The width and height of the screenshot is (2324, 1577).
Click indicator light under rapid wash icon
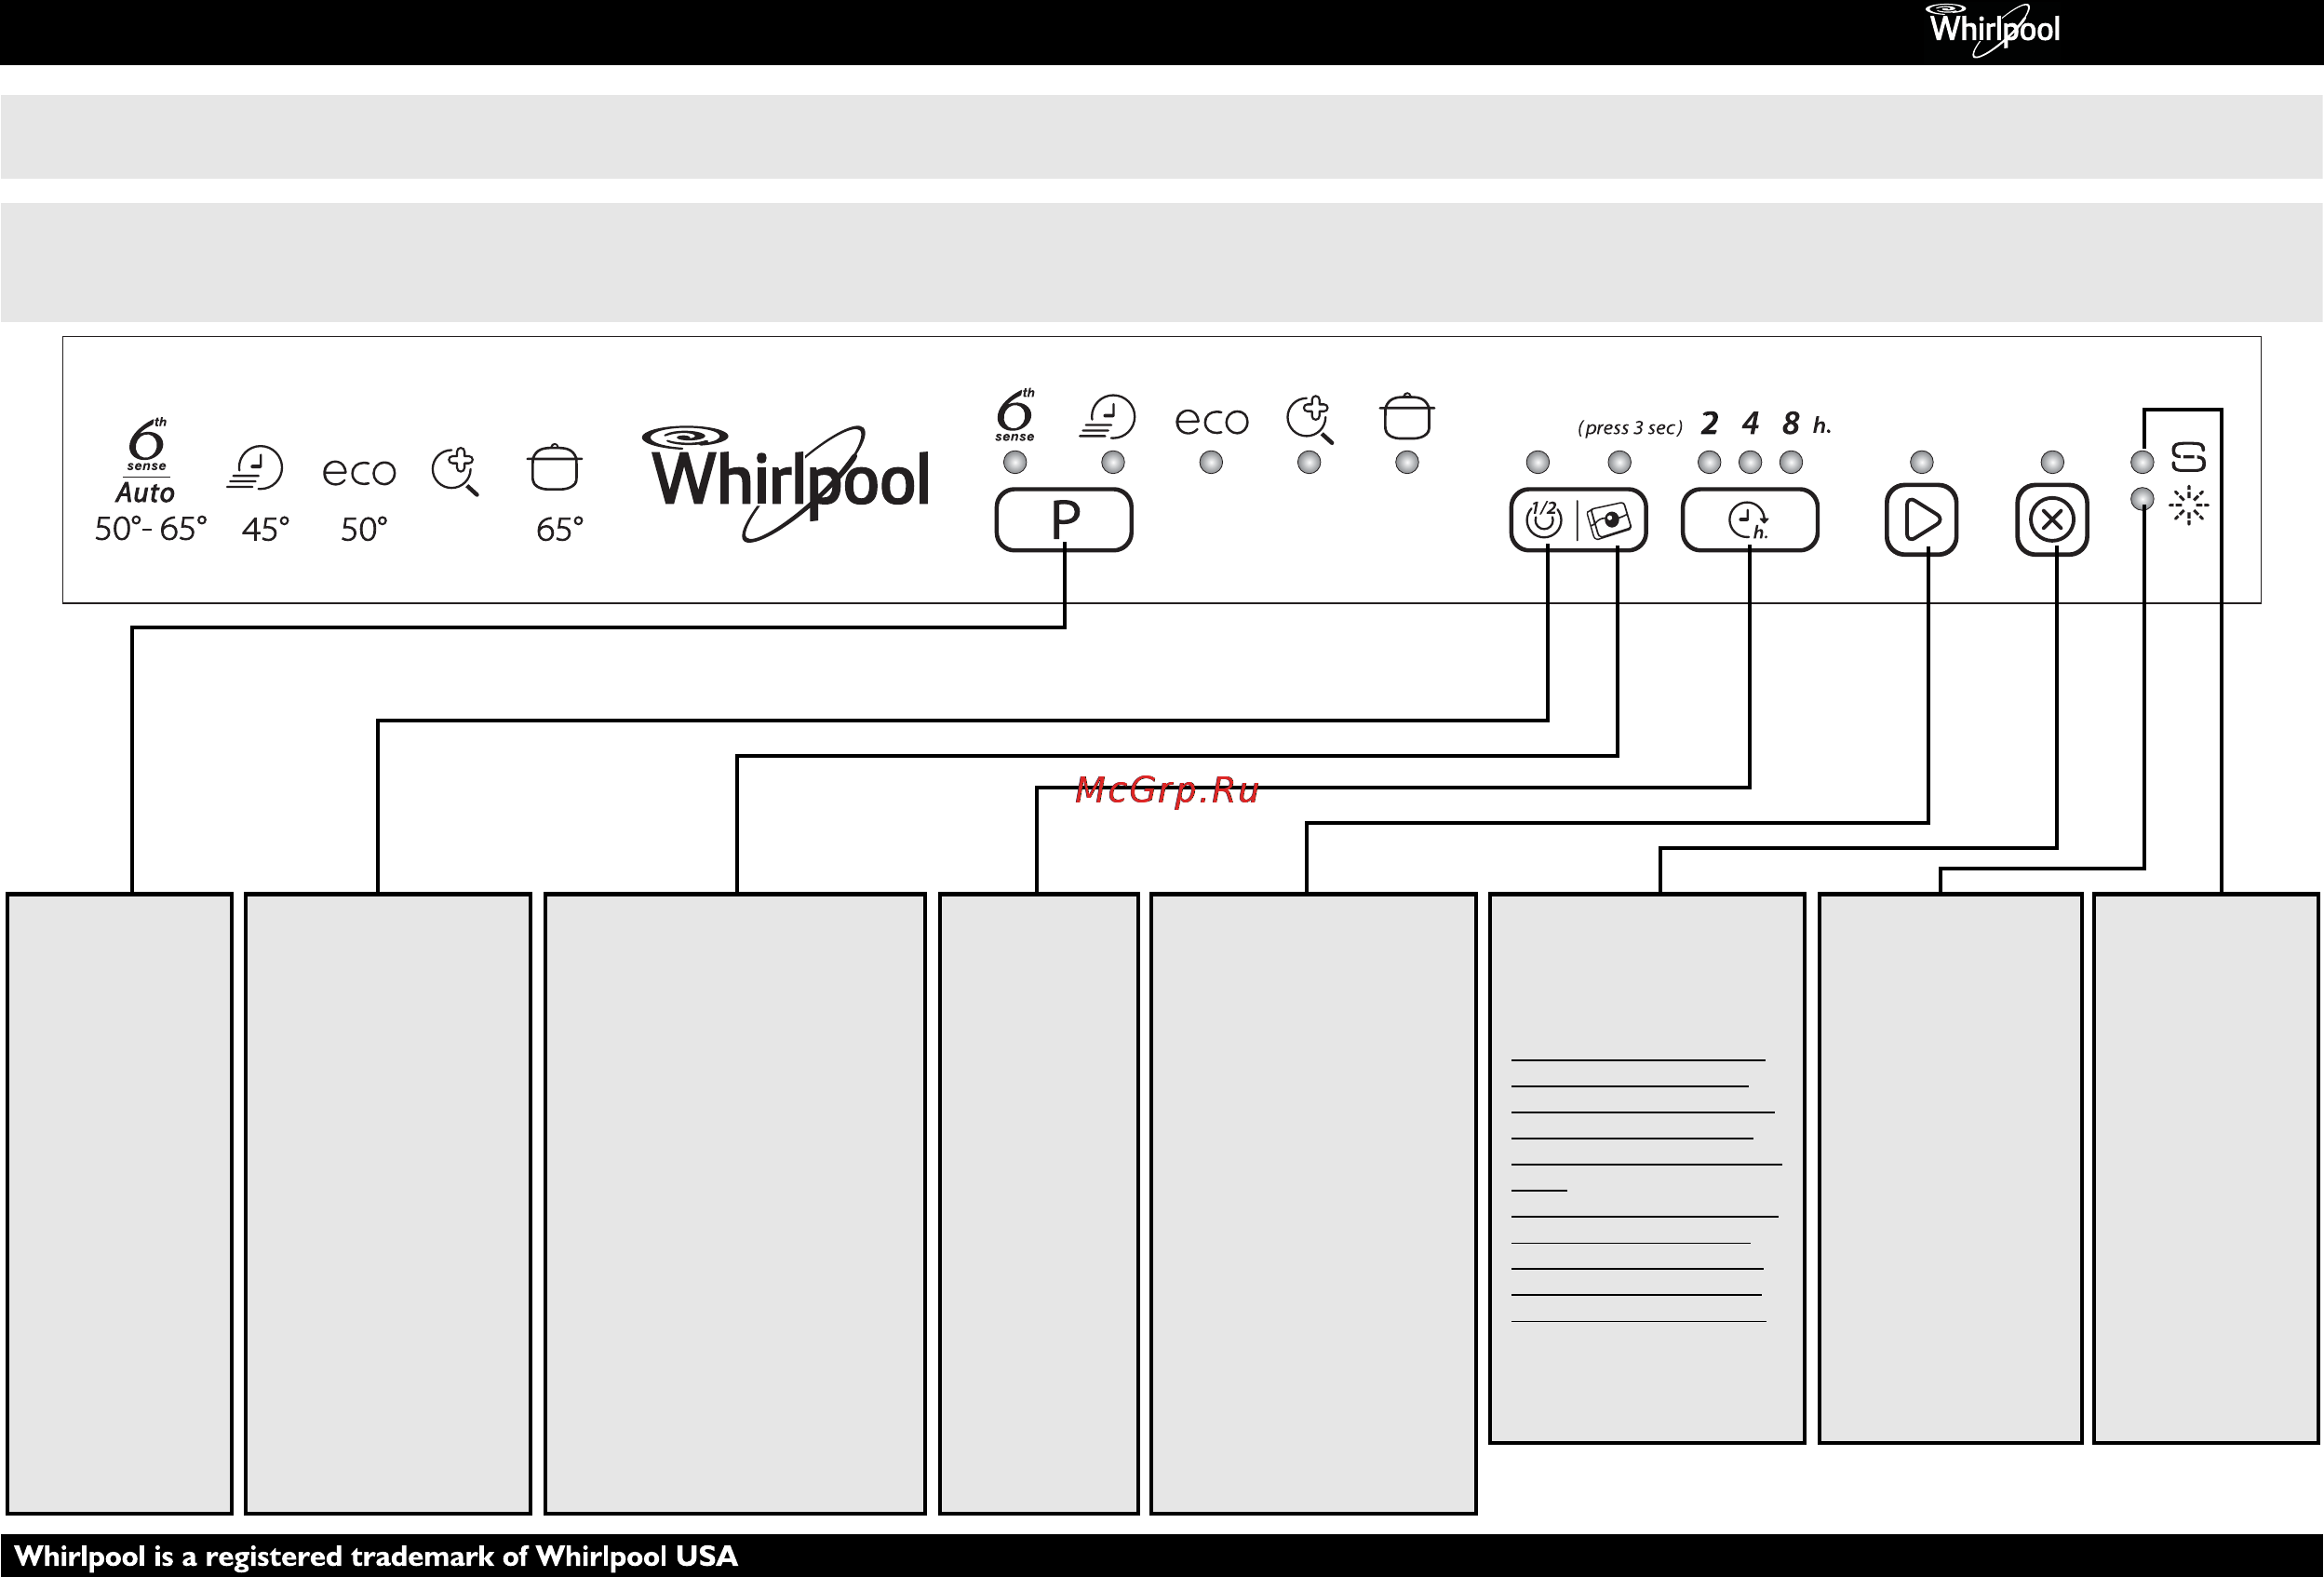pyautogui.click(x=1113, y=462)
